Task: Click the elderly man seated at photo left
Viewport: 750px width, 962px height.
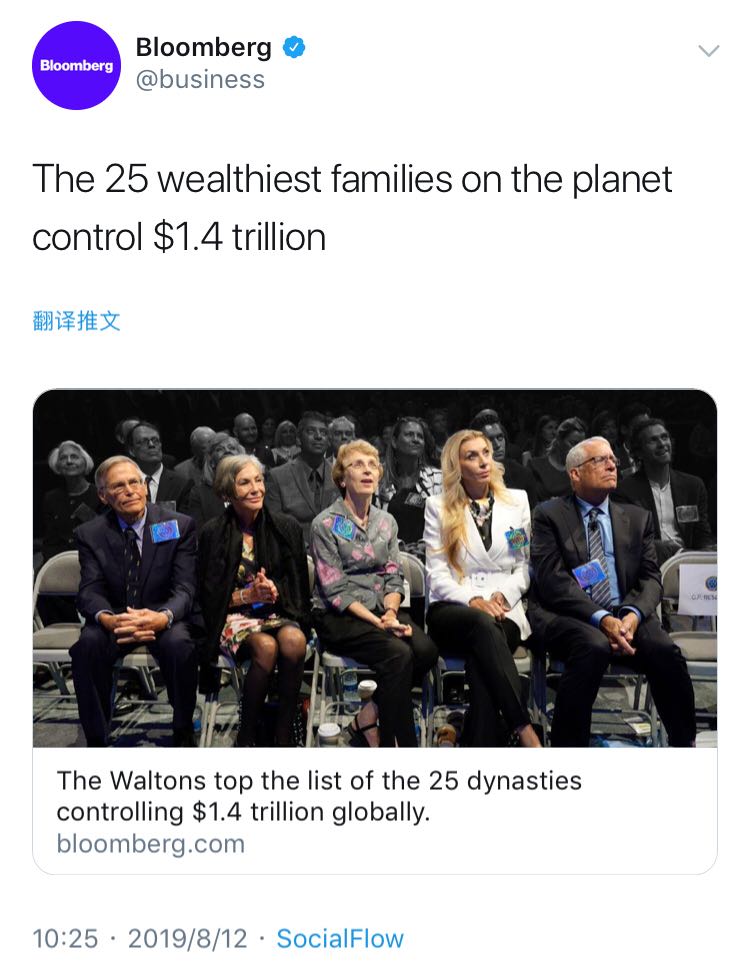Action: click(127, 580)
